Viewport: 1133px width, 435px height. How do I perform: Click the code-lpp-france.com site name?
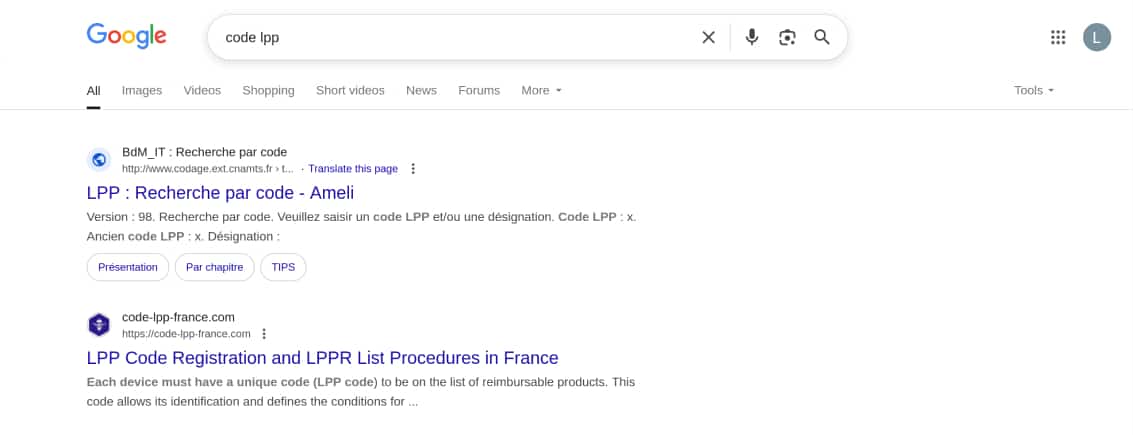tap(178, 316)
